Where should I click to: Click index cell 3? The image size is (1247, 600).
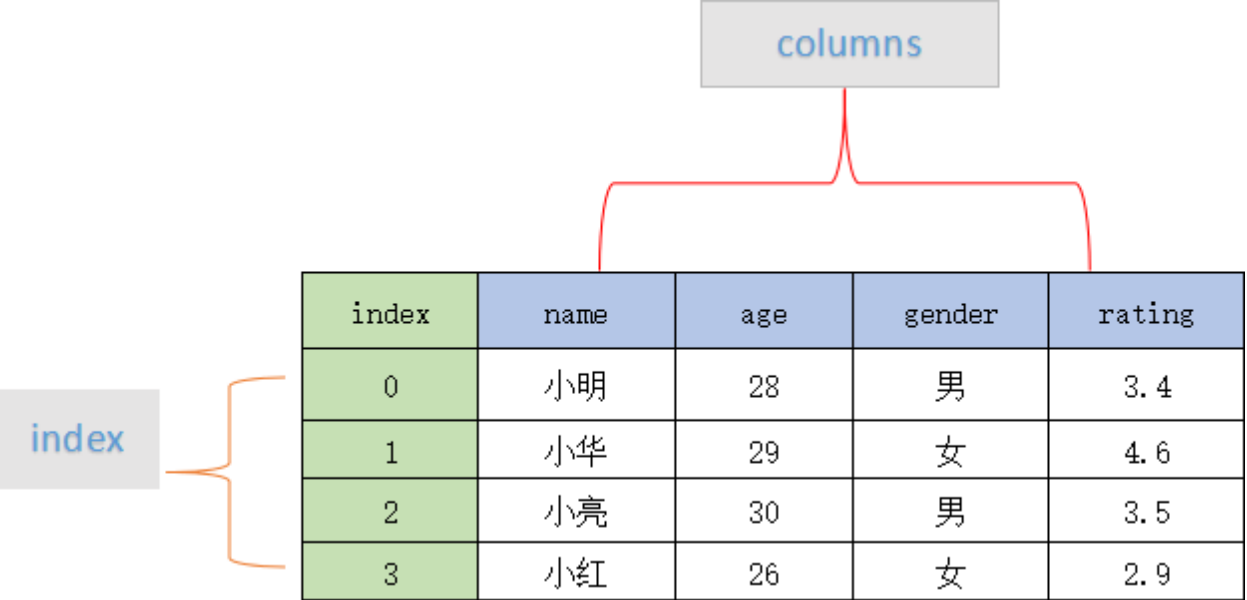click(x=390, y=572)
